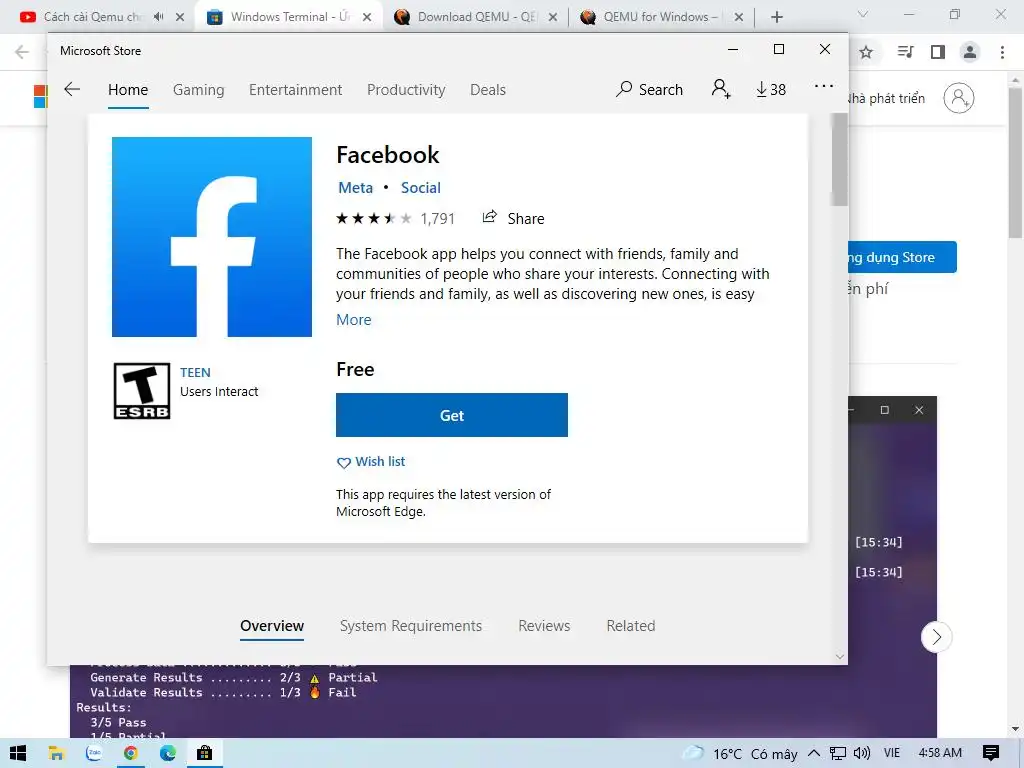Open the Windows Start menu

click(x=18, y=753)
